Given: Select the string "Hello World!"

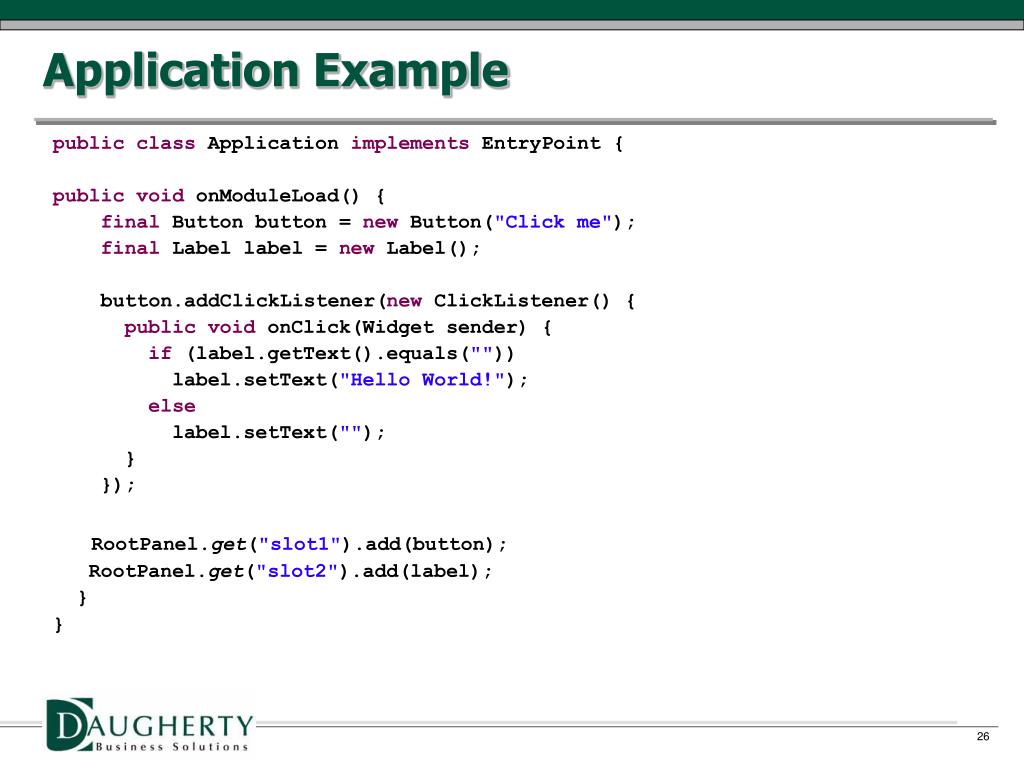Looking at the screenshot, I should [x=423, y=379].
